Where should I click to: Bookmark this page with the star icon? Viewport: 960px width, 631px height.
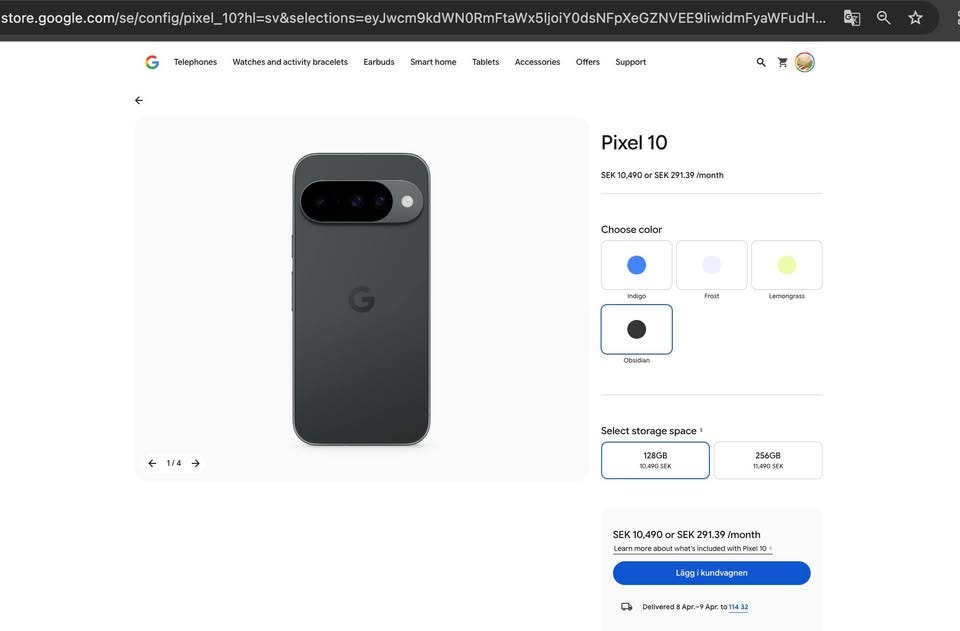[915, 18]
